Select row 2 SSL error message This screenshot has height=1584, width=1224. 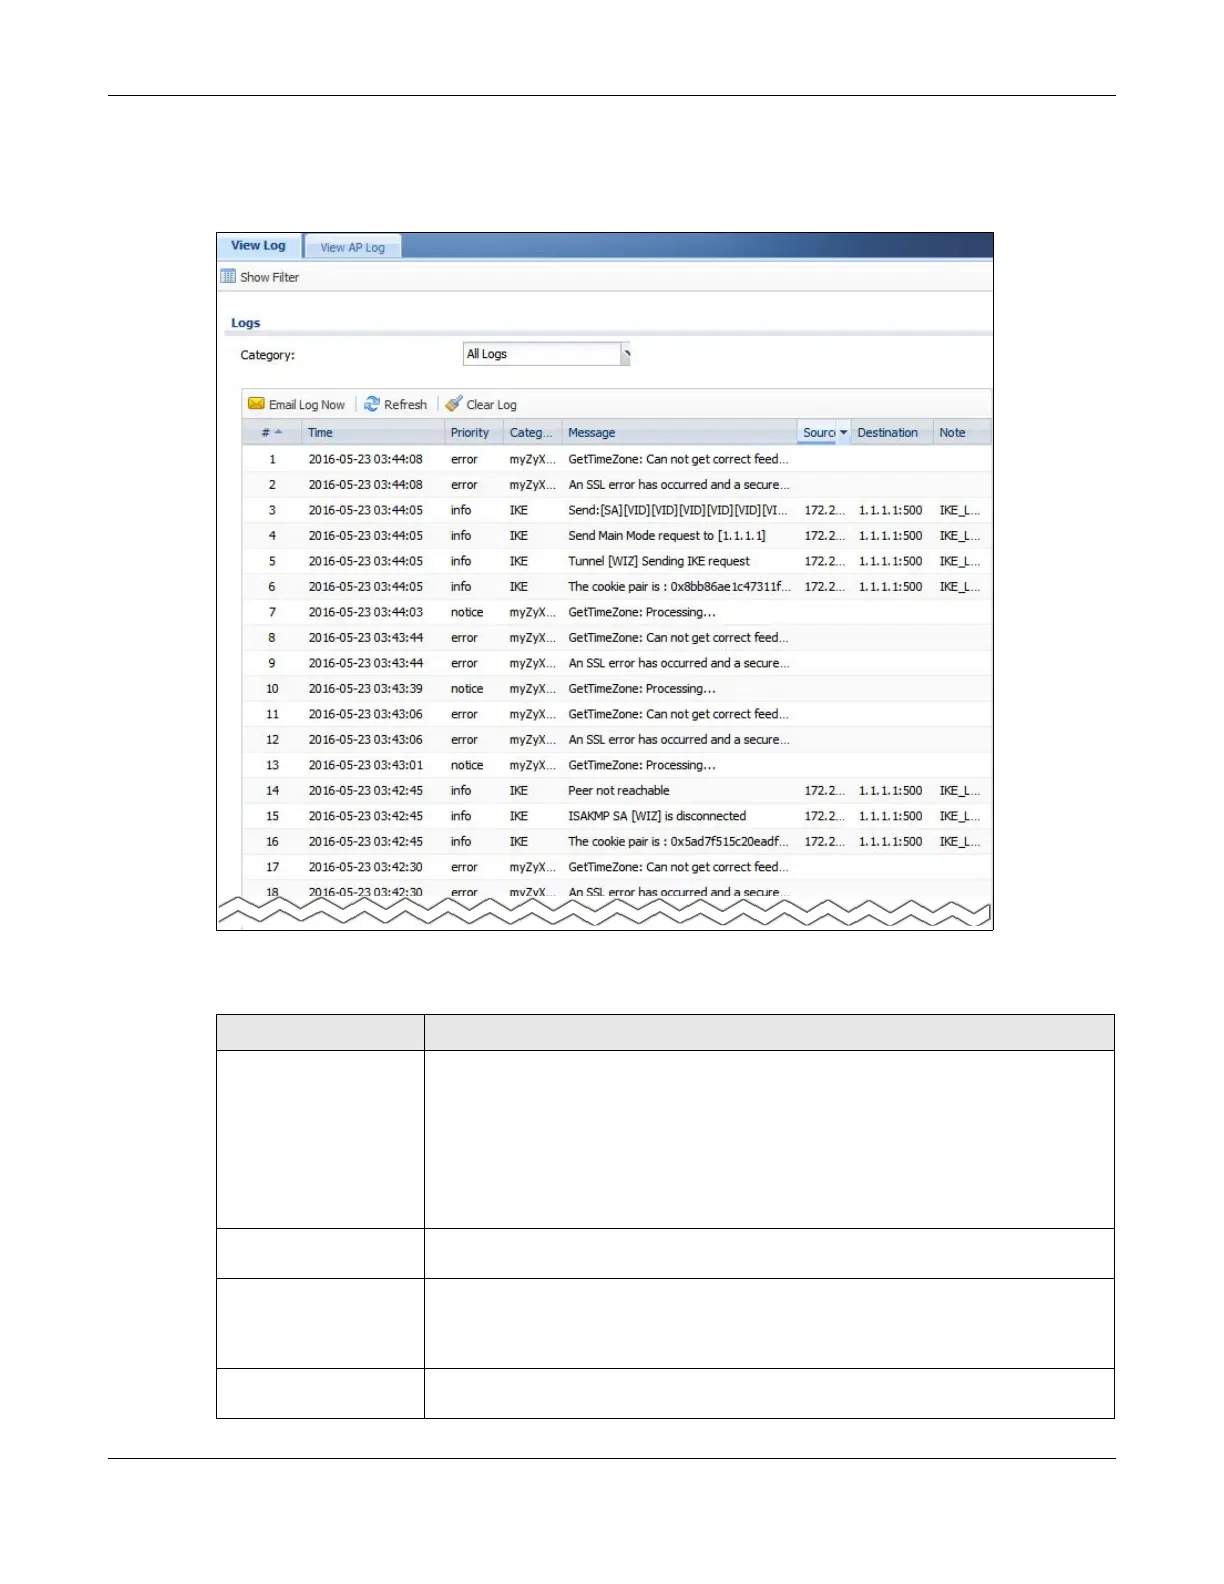[x=678, y=484]
